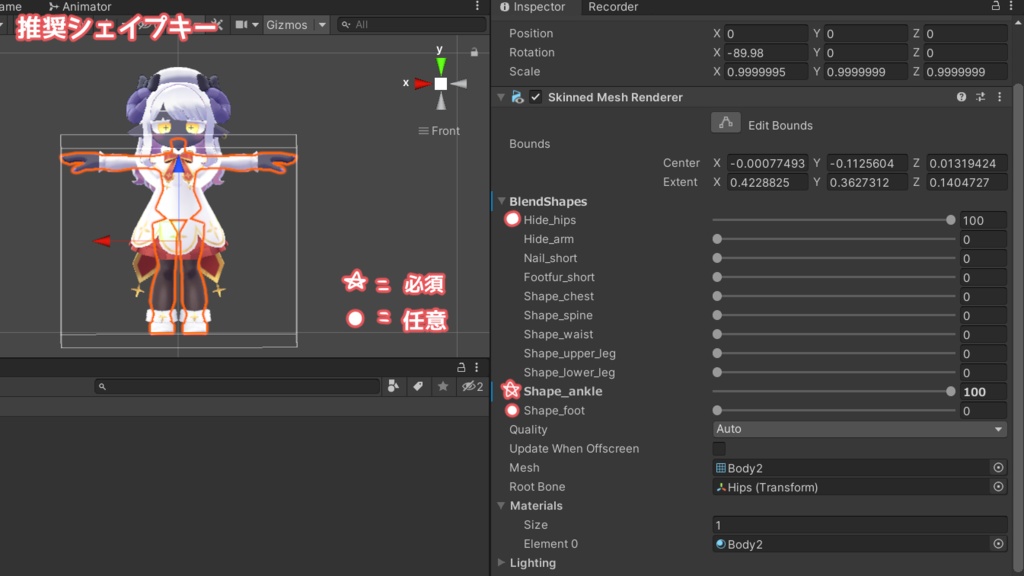The width and height of the screenshot is (1024, 576).
Task: Click the Shape_chest slider track
Action: 834,296
